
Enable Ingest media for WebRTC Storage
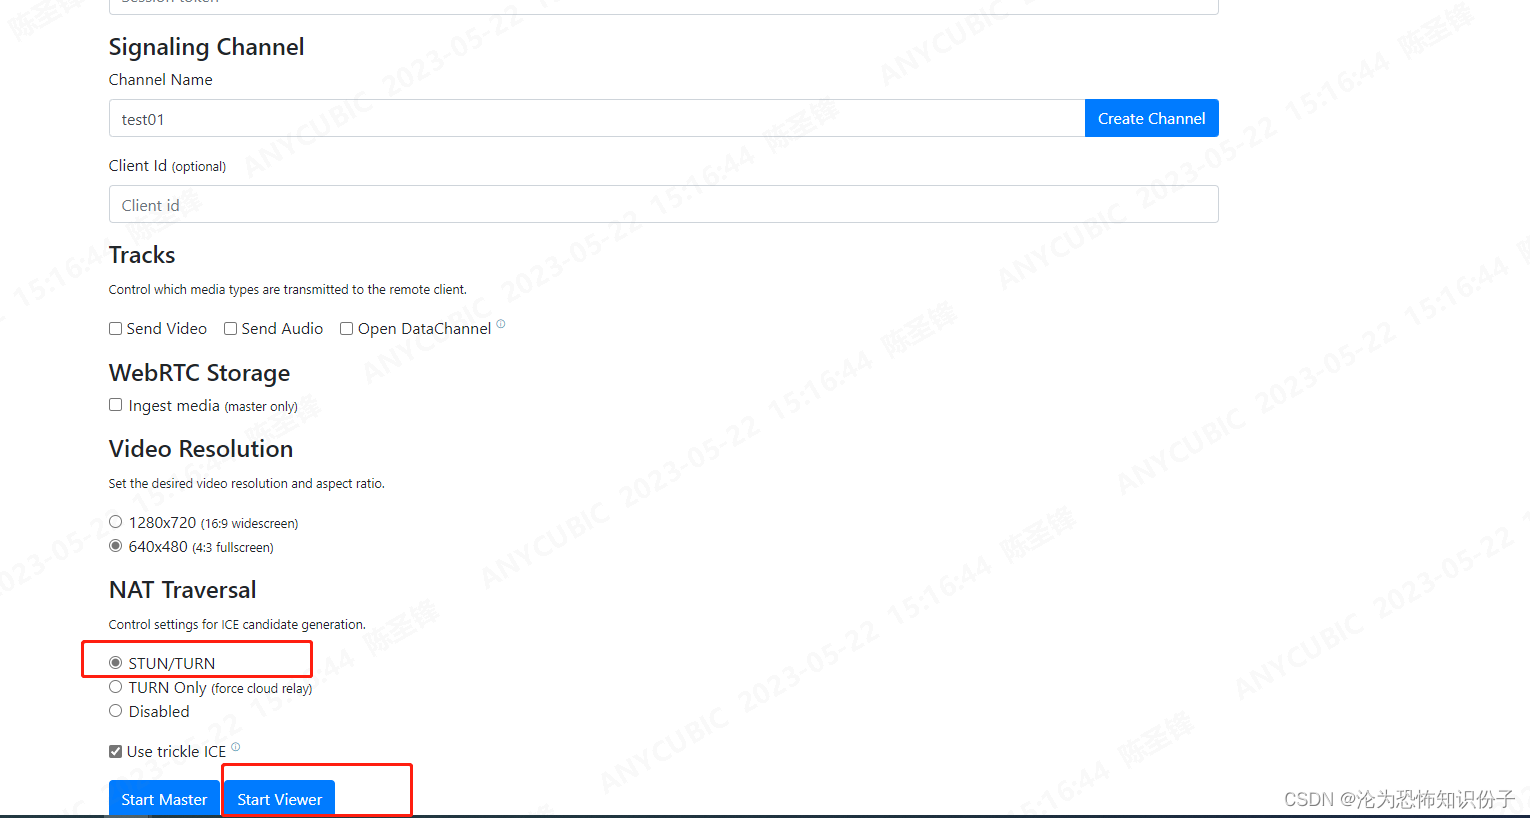point(115,403)
